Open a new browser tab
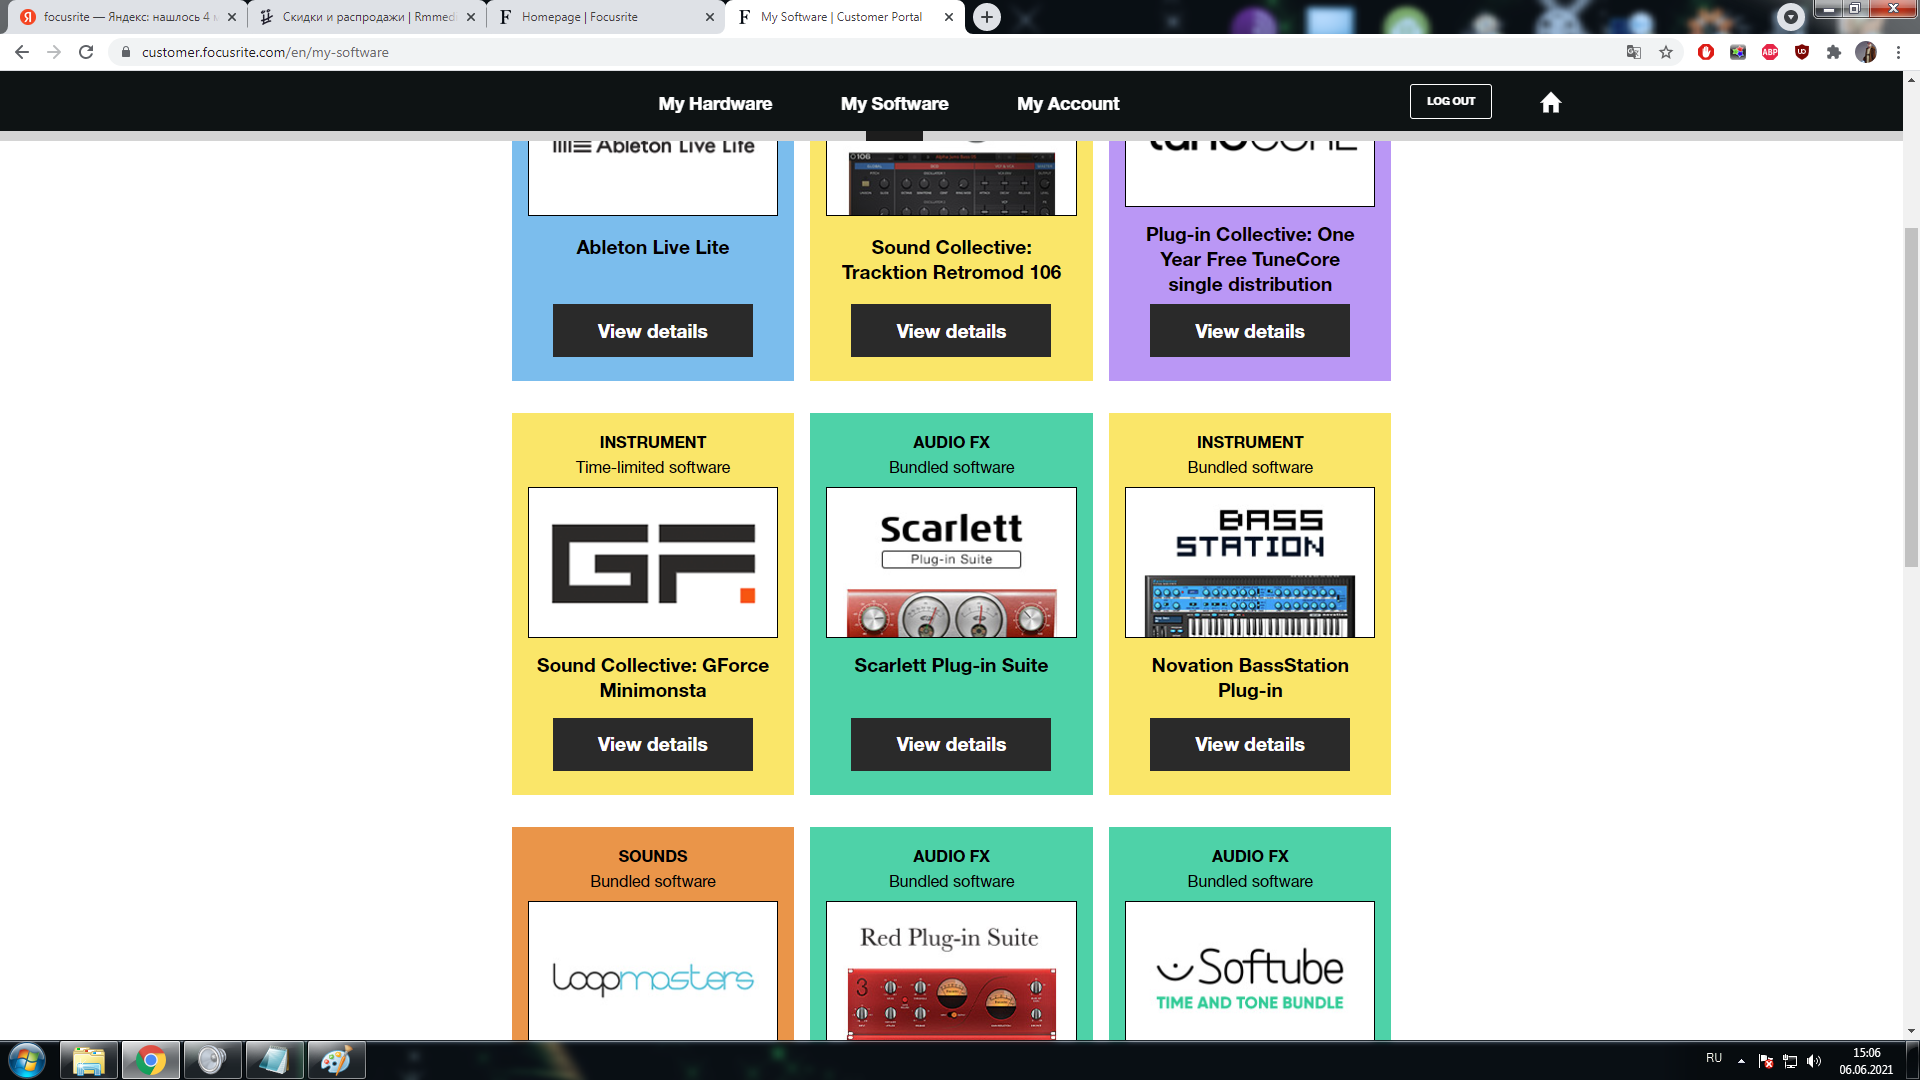The height and width of the screenshot is (1080, 1924). pos(988,17)
